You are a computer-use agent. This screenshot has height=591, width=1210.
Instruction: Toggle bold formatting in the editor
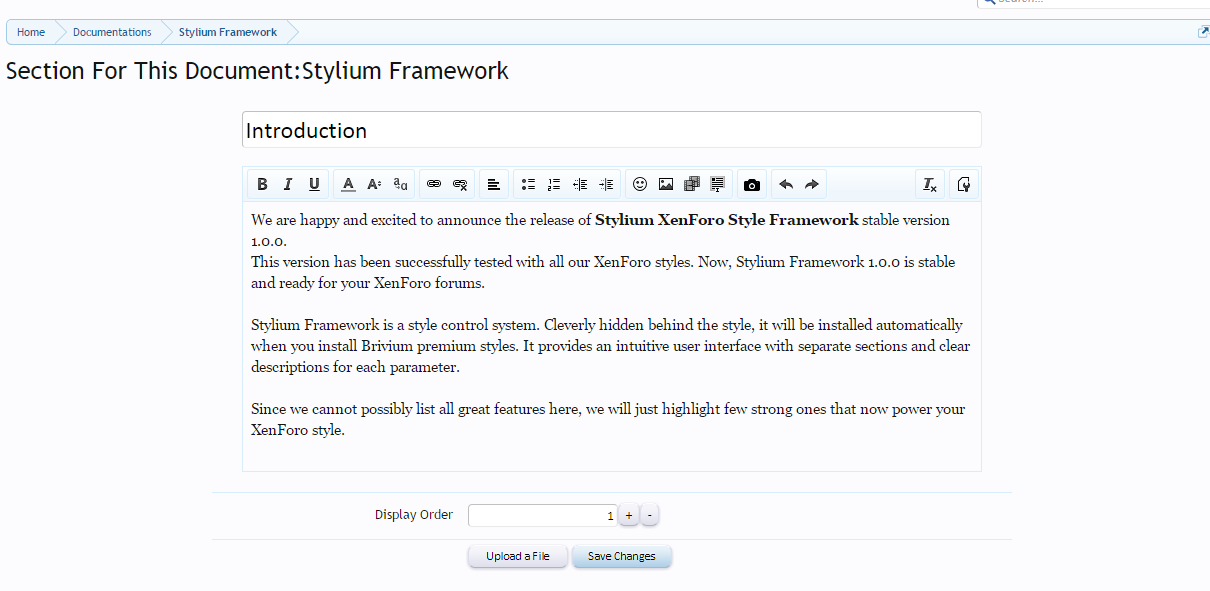pyautogui.click(x=262, y=184)
